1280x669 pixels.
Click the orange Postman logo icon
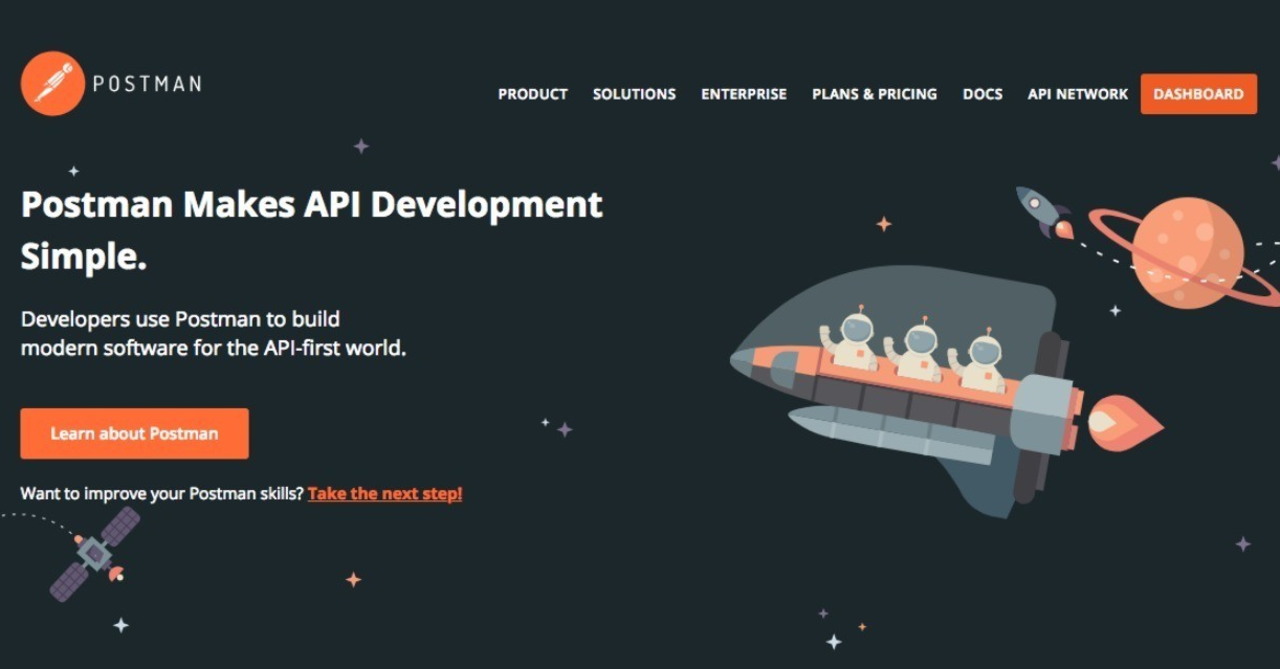[53, 83]
